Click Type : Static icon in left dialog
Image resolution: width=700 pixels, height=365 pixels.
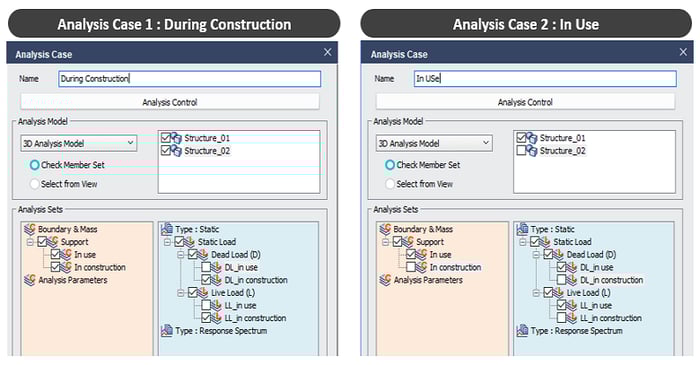coord(167,229)
